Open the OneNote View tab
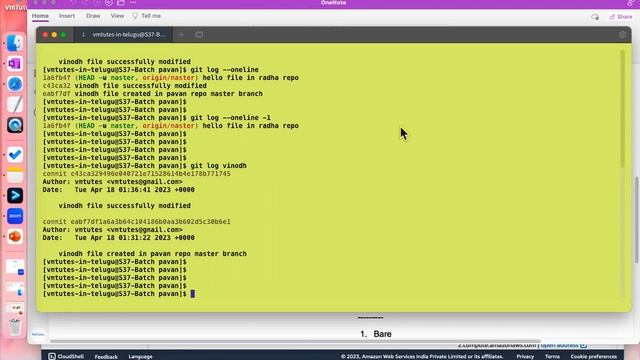The width and height of the screenshot is (640, 360). pos(117,16)
